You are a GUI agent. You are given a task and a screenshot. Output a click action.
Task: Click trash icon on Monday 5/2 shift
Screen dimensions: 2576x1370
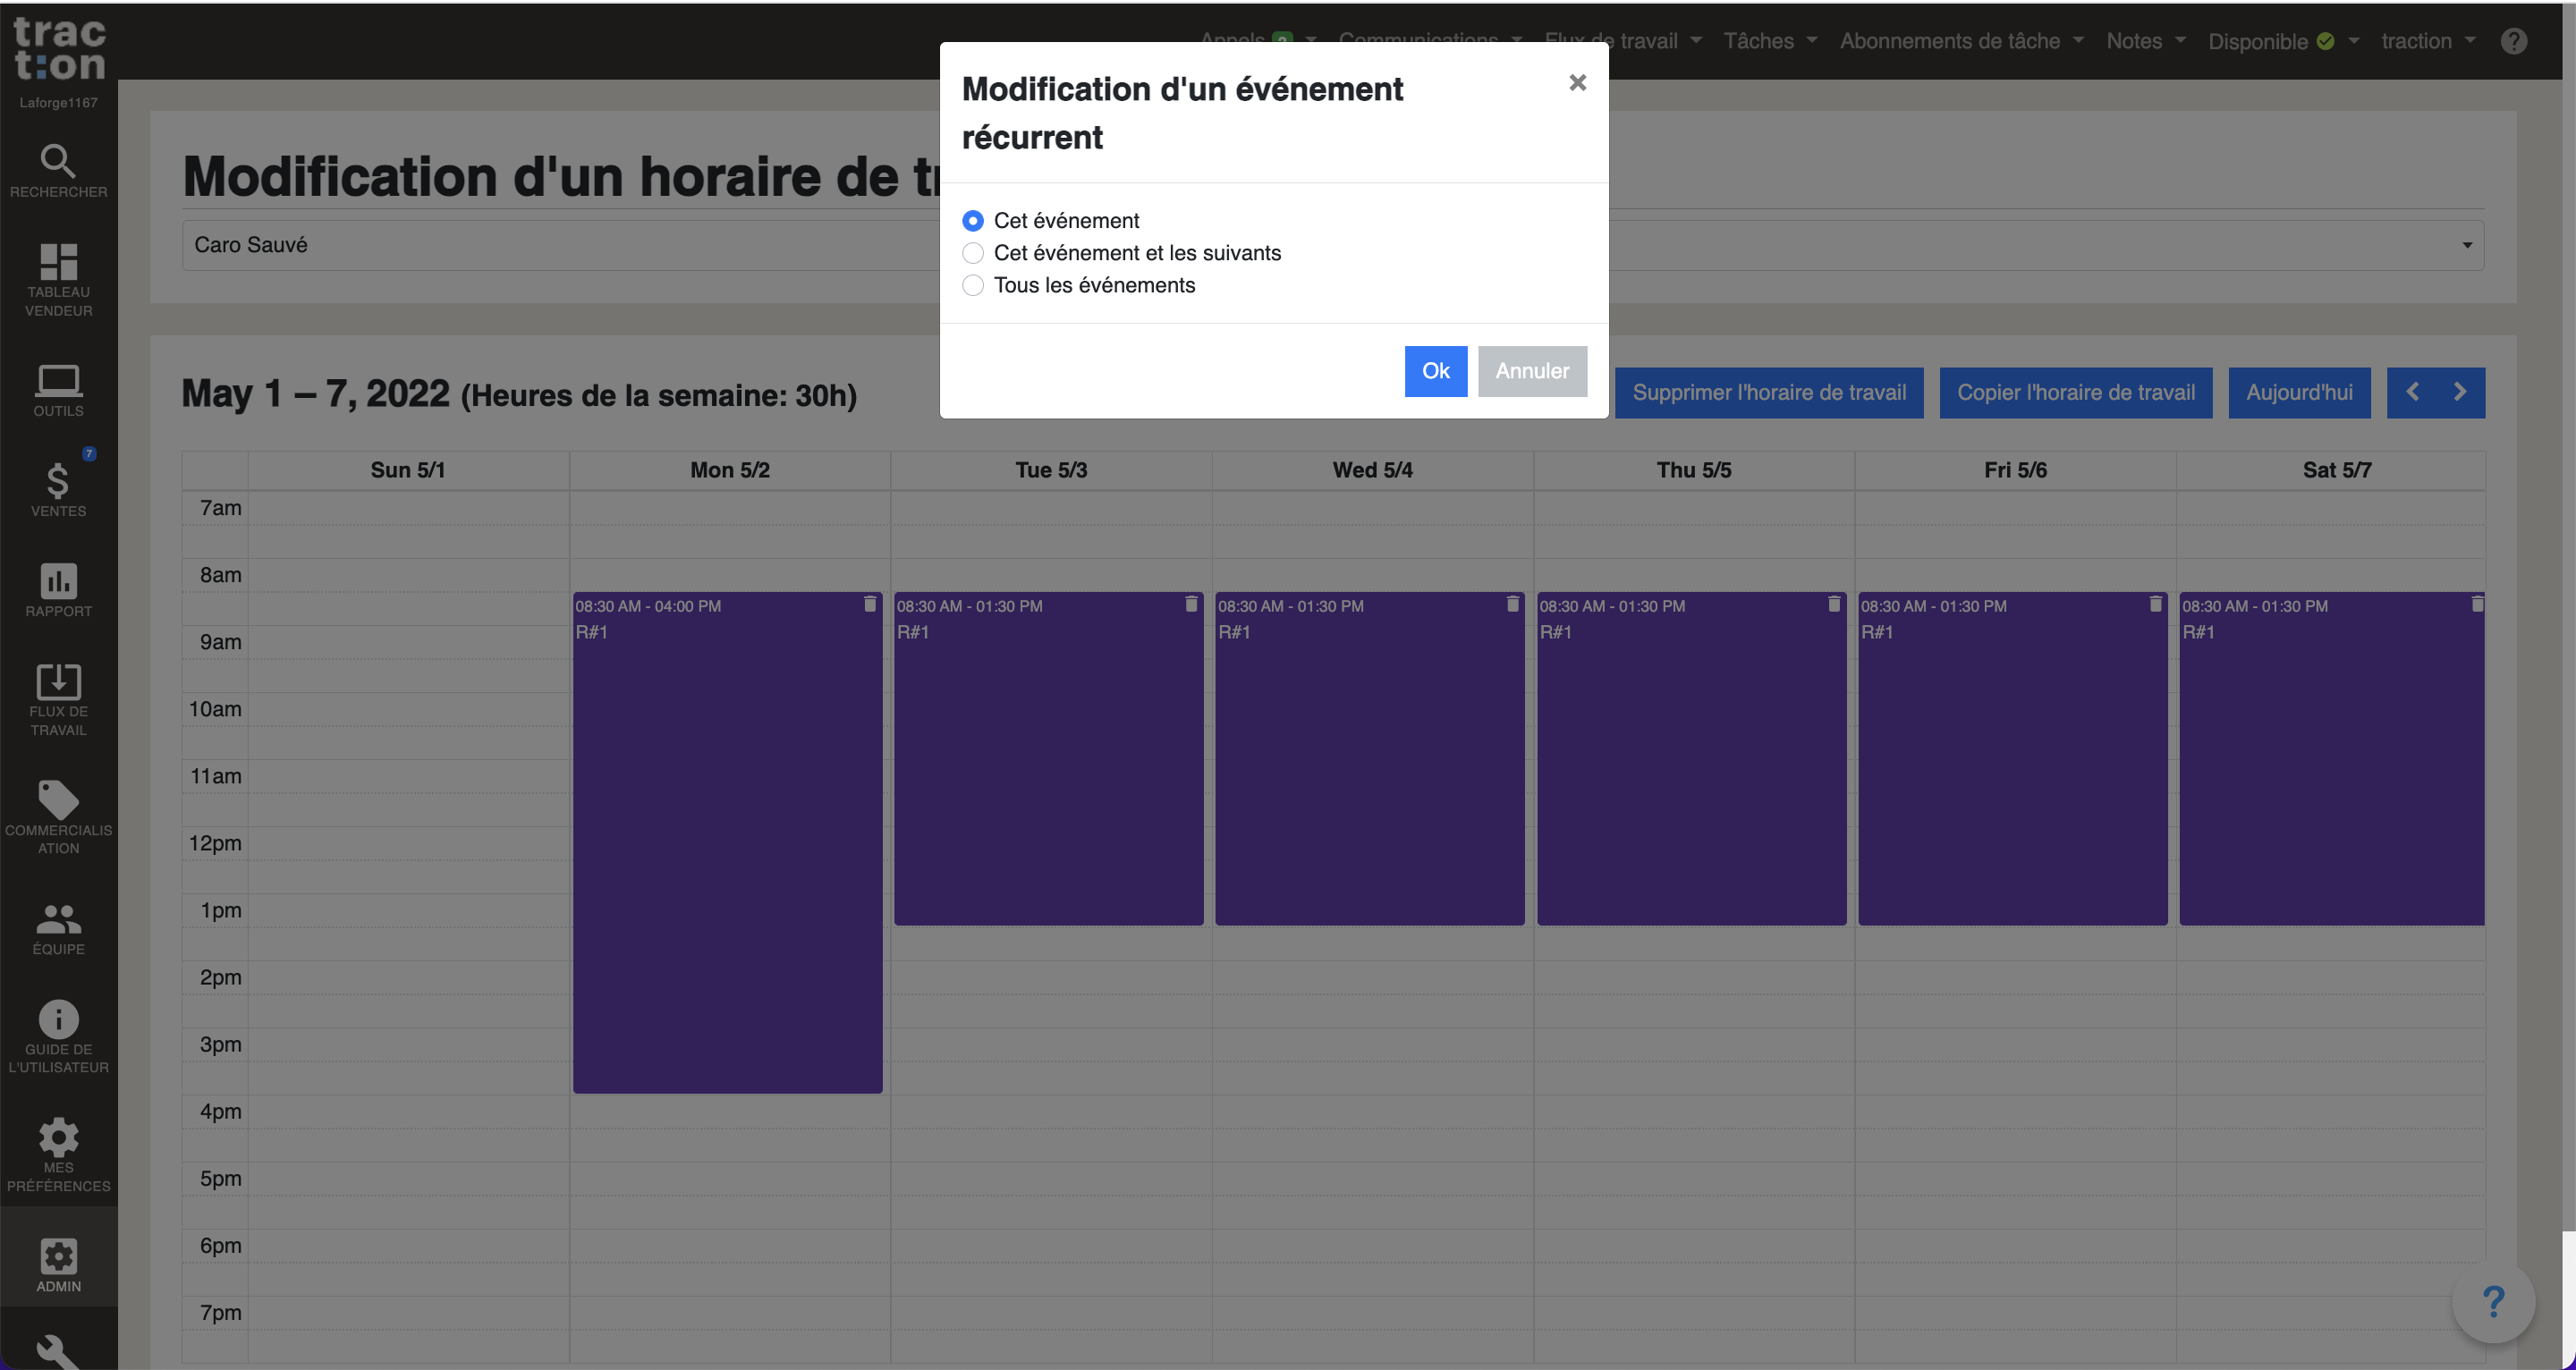[x=869, y=604]
